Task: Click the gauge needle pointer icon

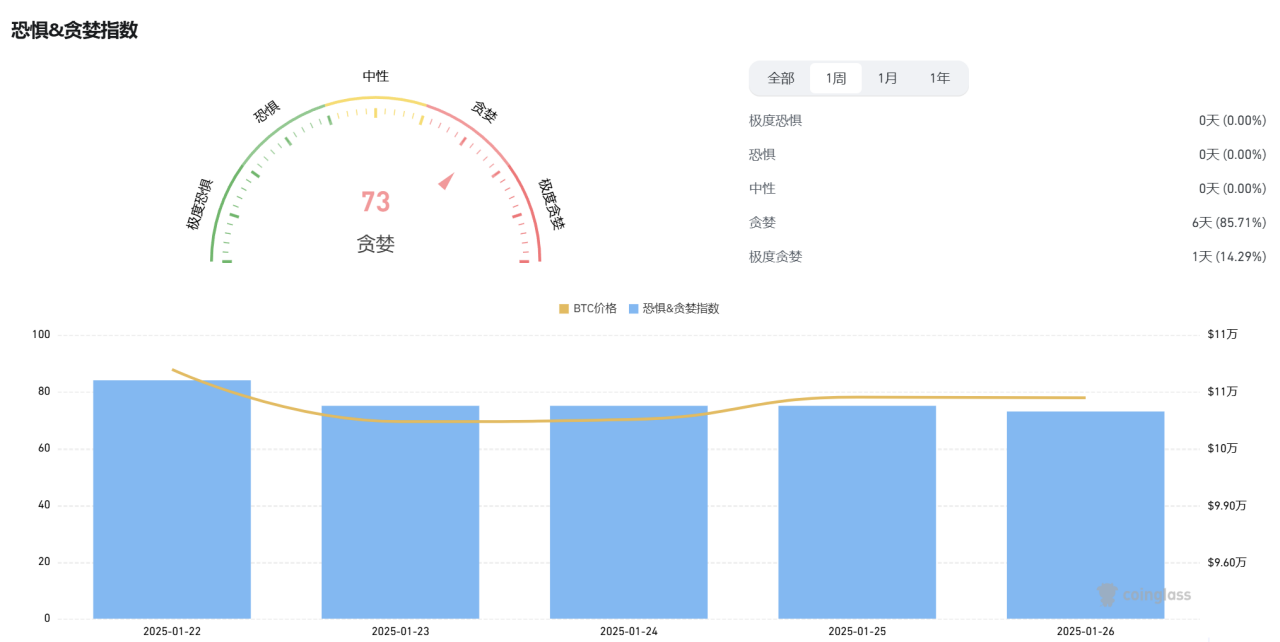Action: click(x=447, y=181)
